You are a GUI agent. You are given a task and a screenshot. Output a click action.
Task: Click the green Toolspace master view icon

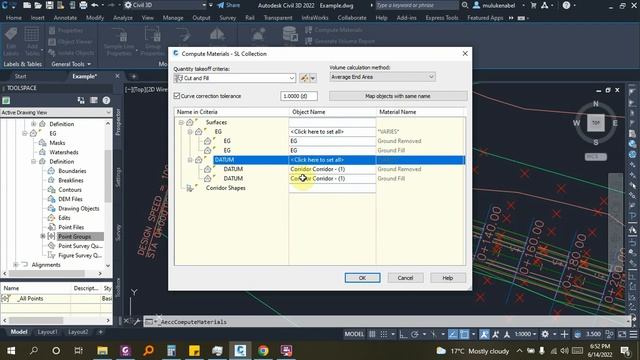(x=6, y=100)
